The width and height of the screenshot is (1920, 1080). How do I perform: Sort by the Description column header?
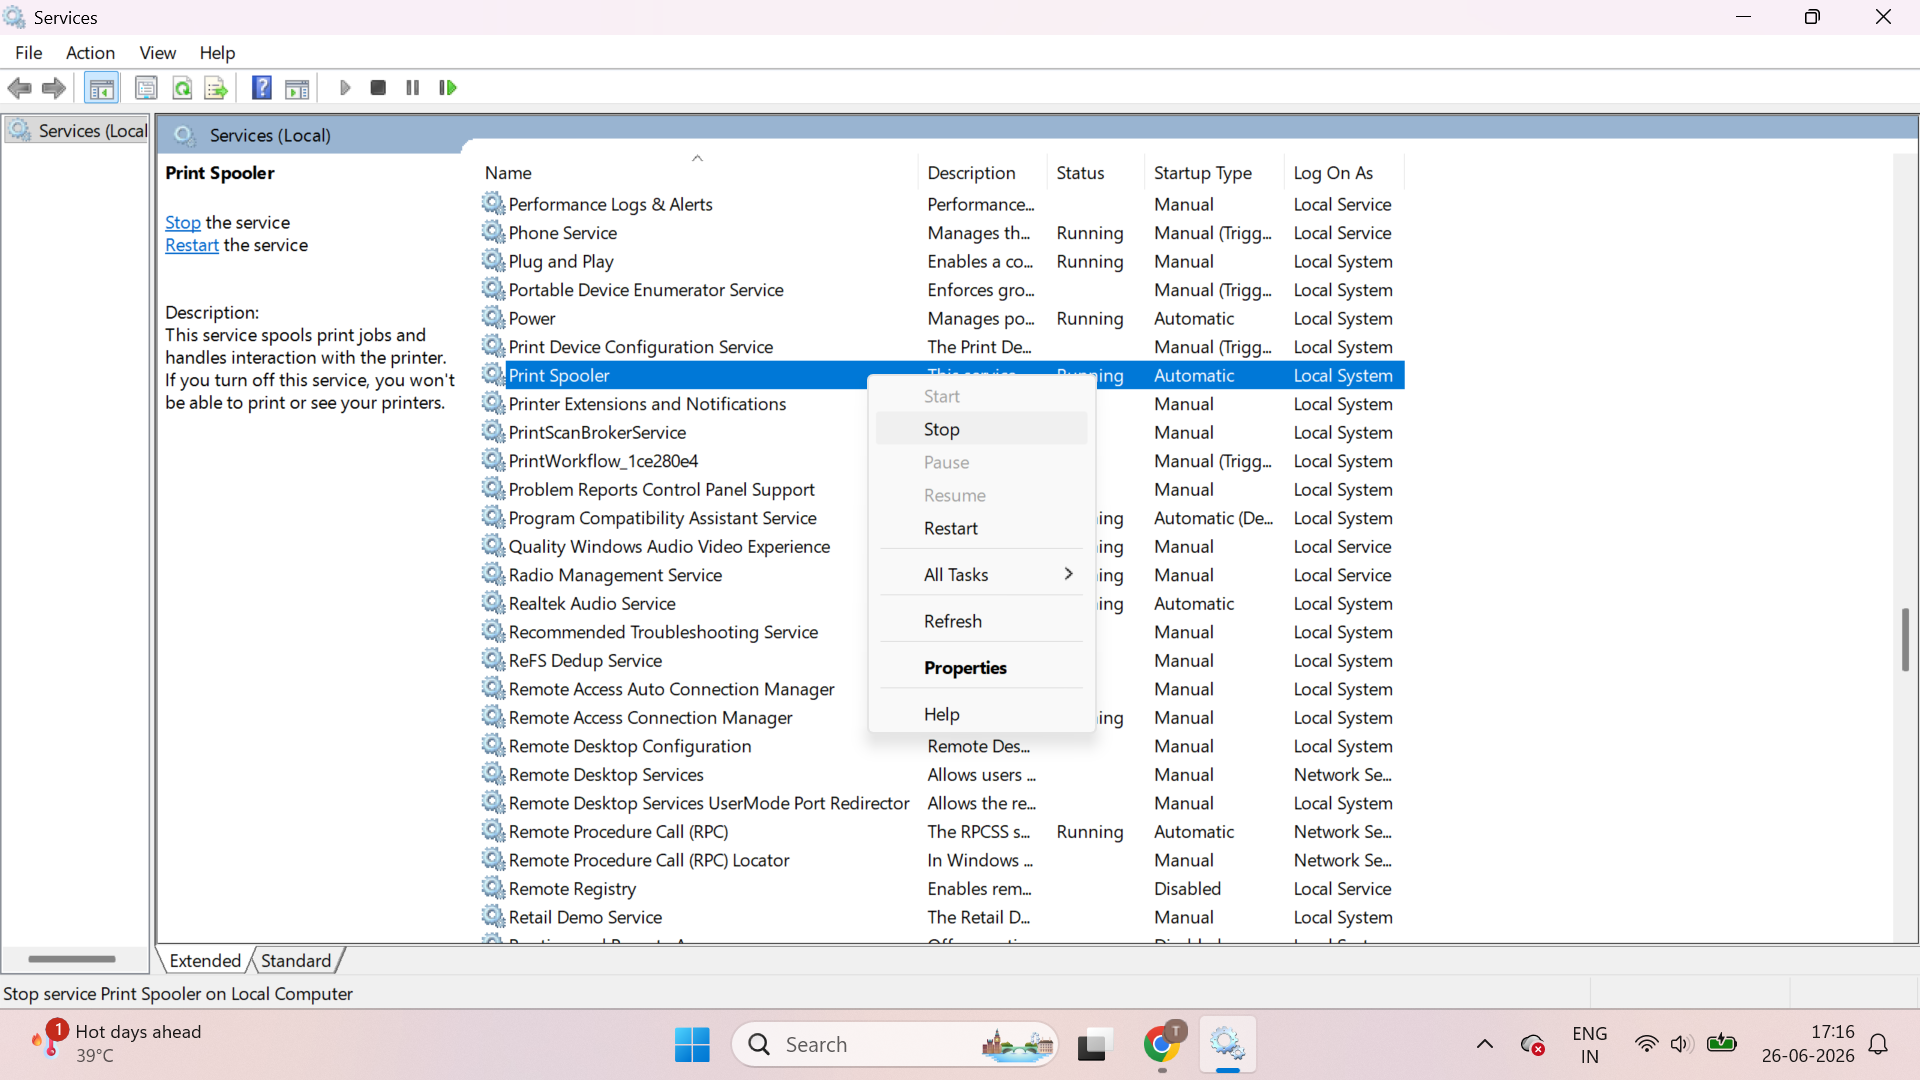click(x=981, y=173)
